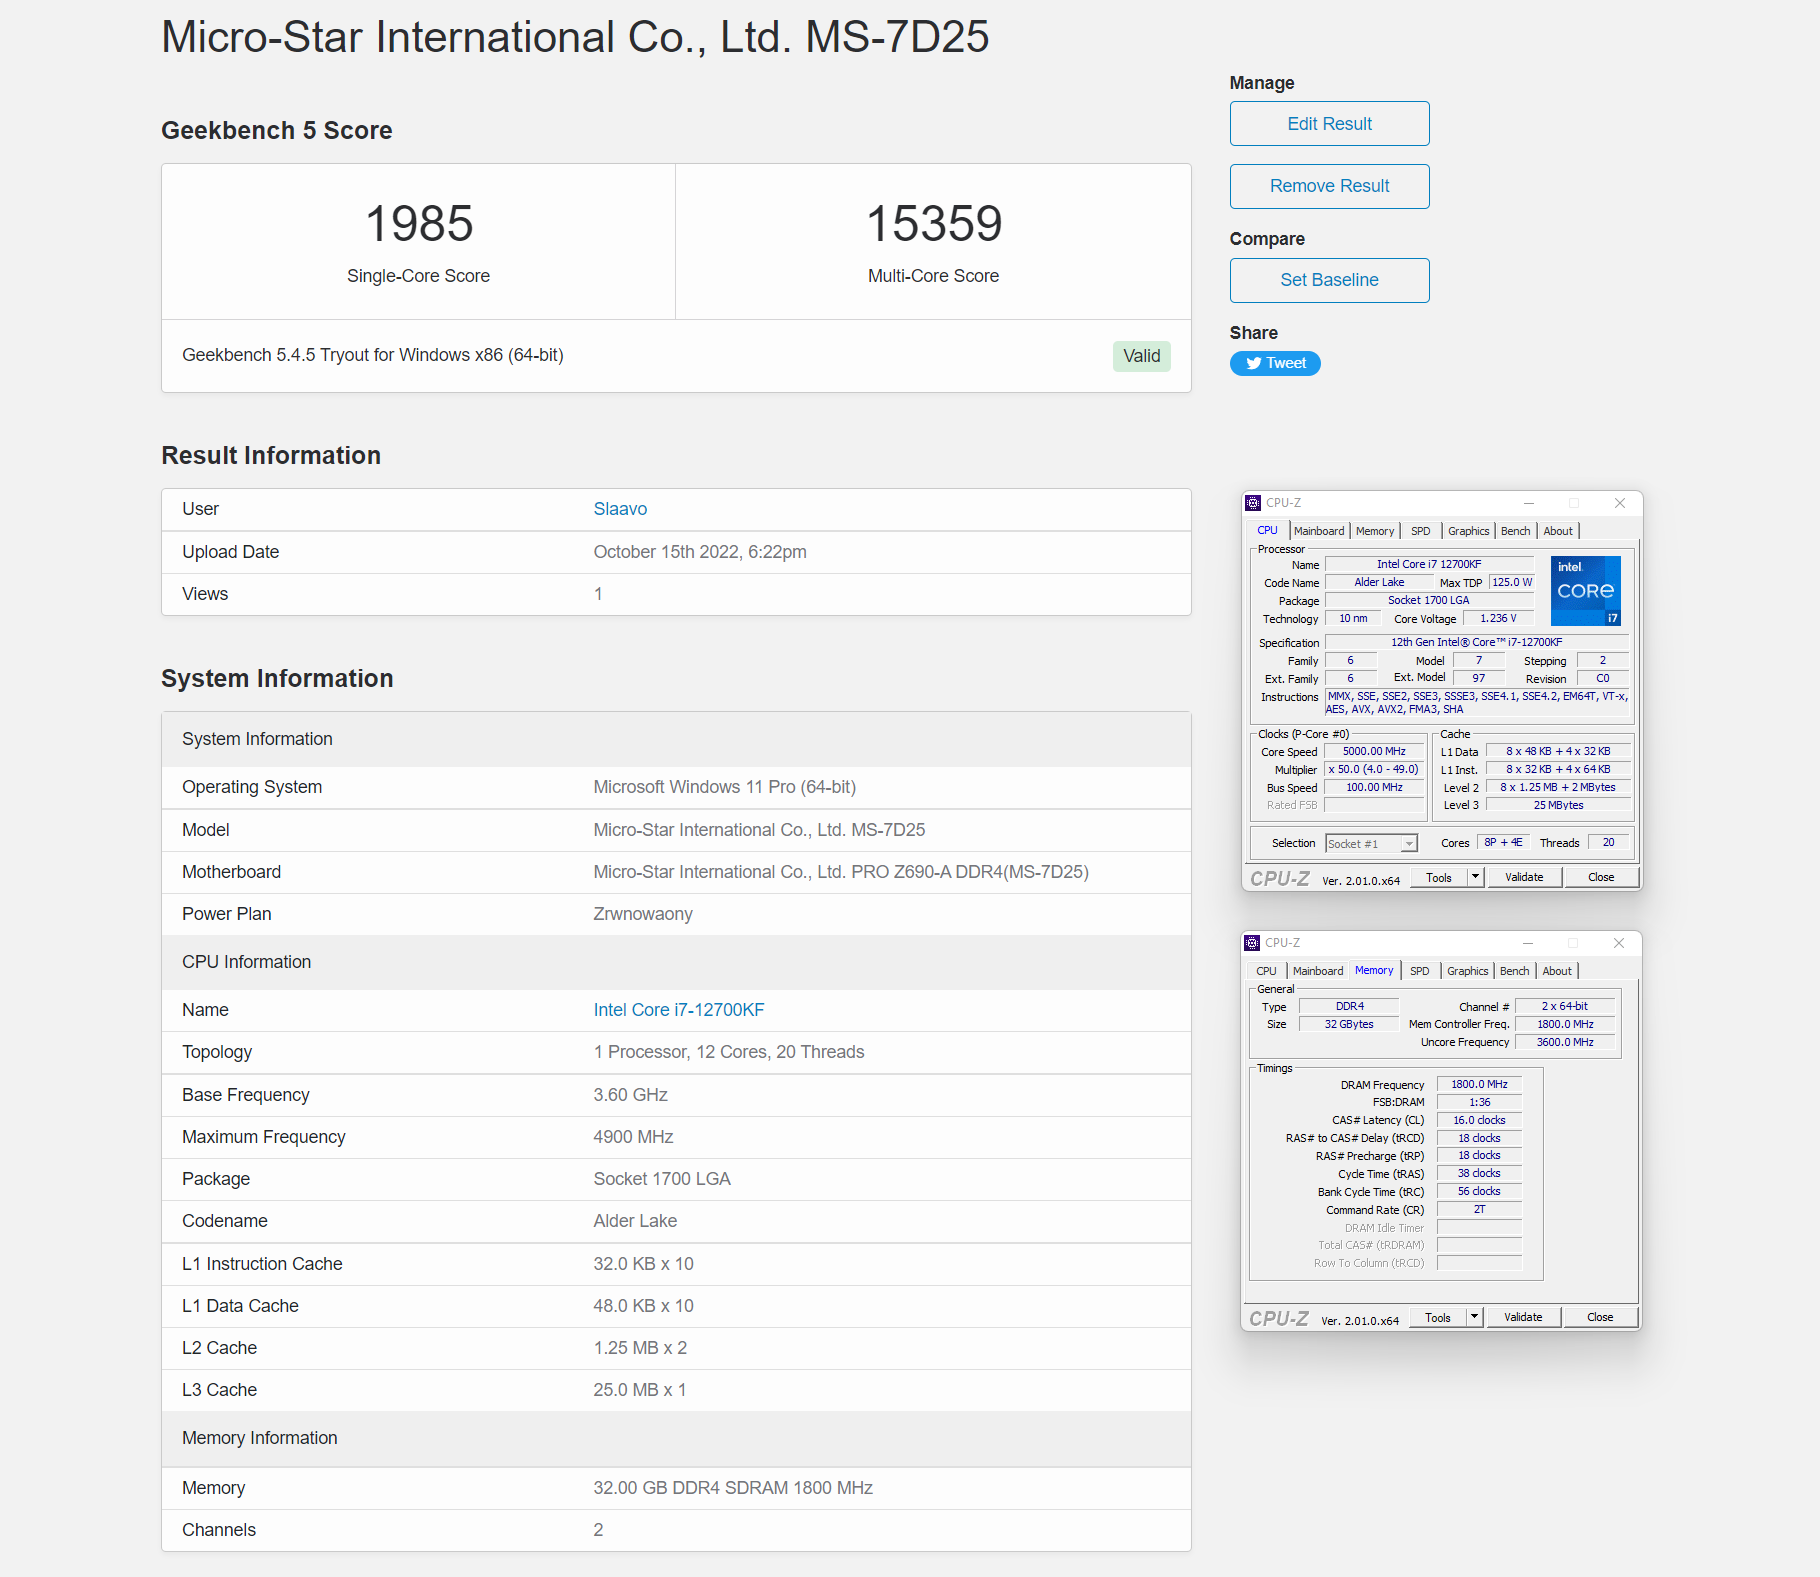Image resolution: width=1820 pixels, height=1577 pixels.
Task: Minimize the lower CPU-Z window
Action: click(x=1527, y=943)
